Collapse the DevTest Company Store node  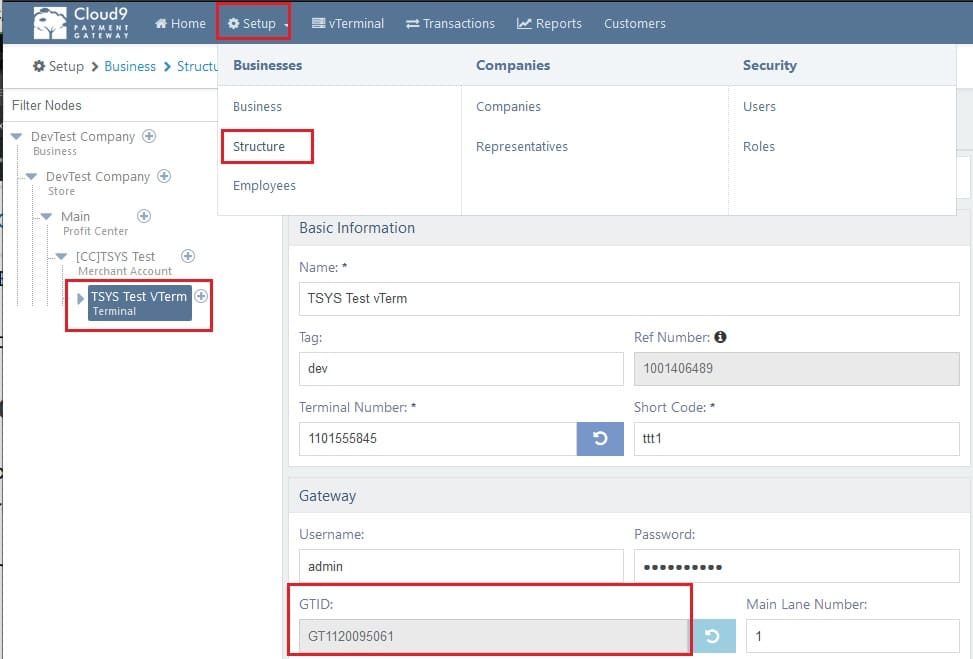coord(32,177)
